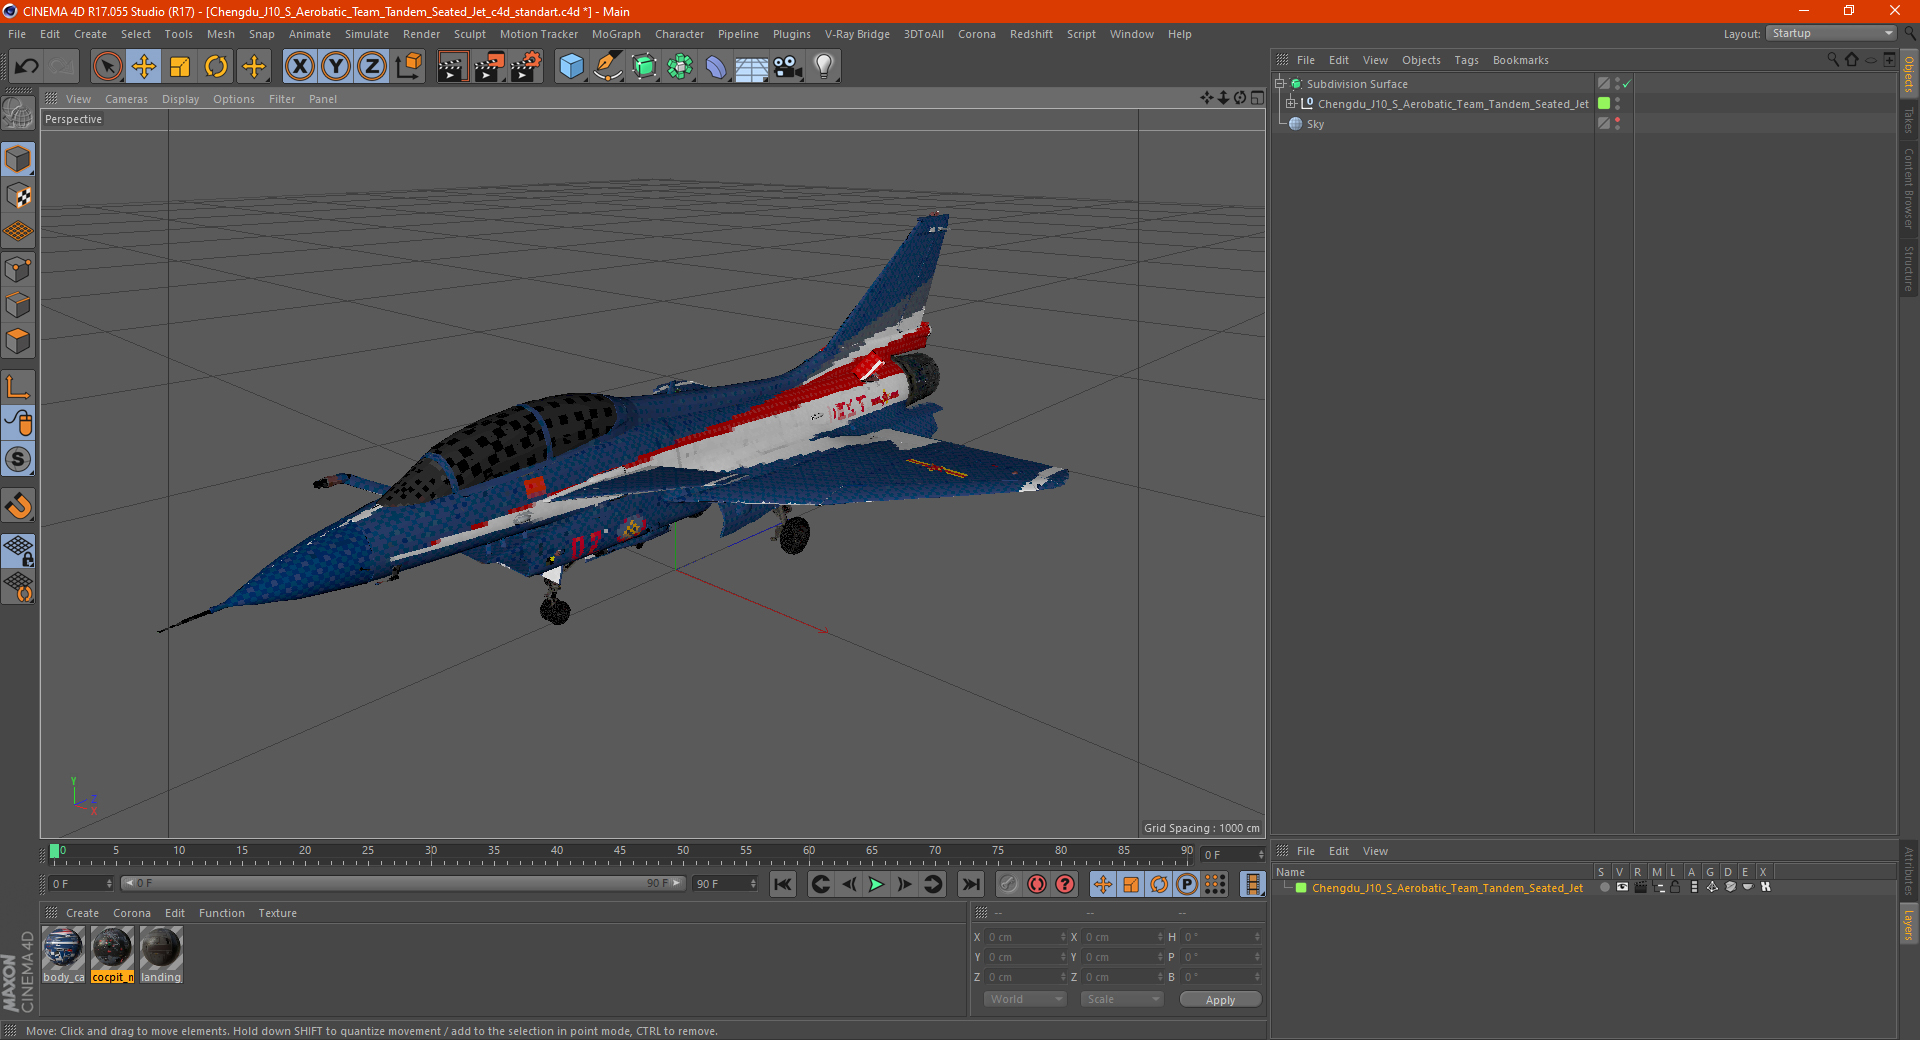Screen dimensions: 1920x1040
Task: Toggle coordinate system icon
Action: point(408,67)
